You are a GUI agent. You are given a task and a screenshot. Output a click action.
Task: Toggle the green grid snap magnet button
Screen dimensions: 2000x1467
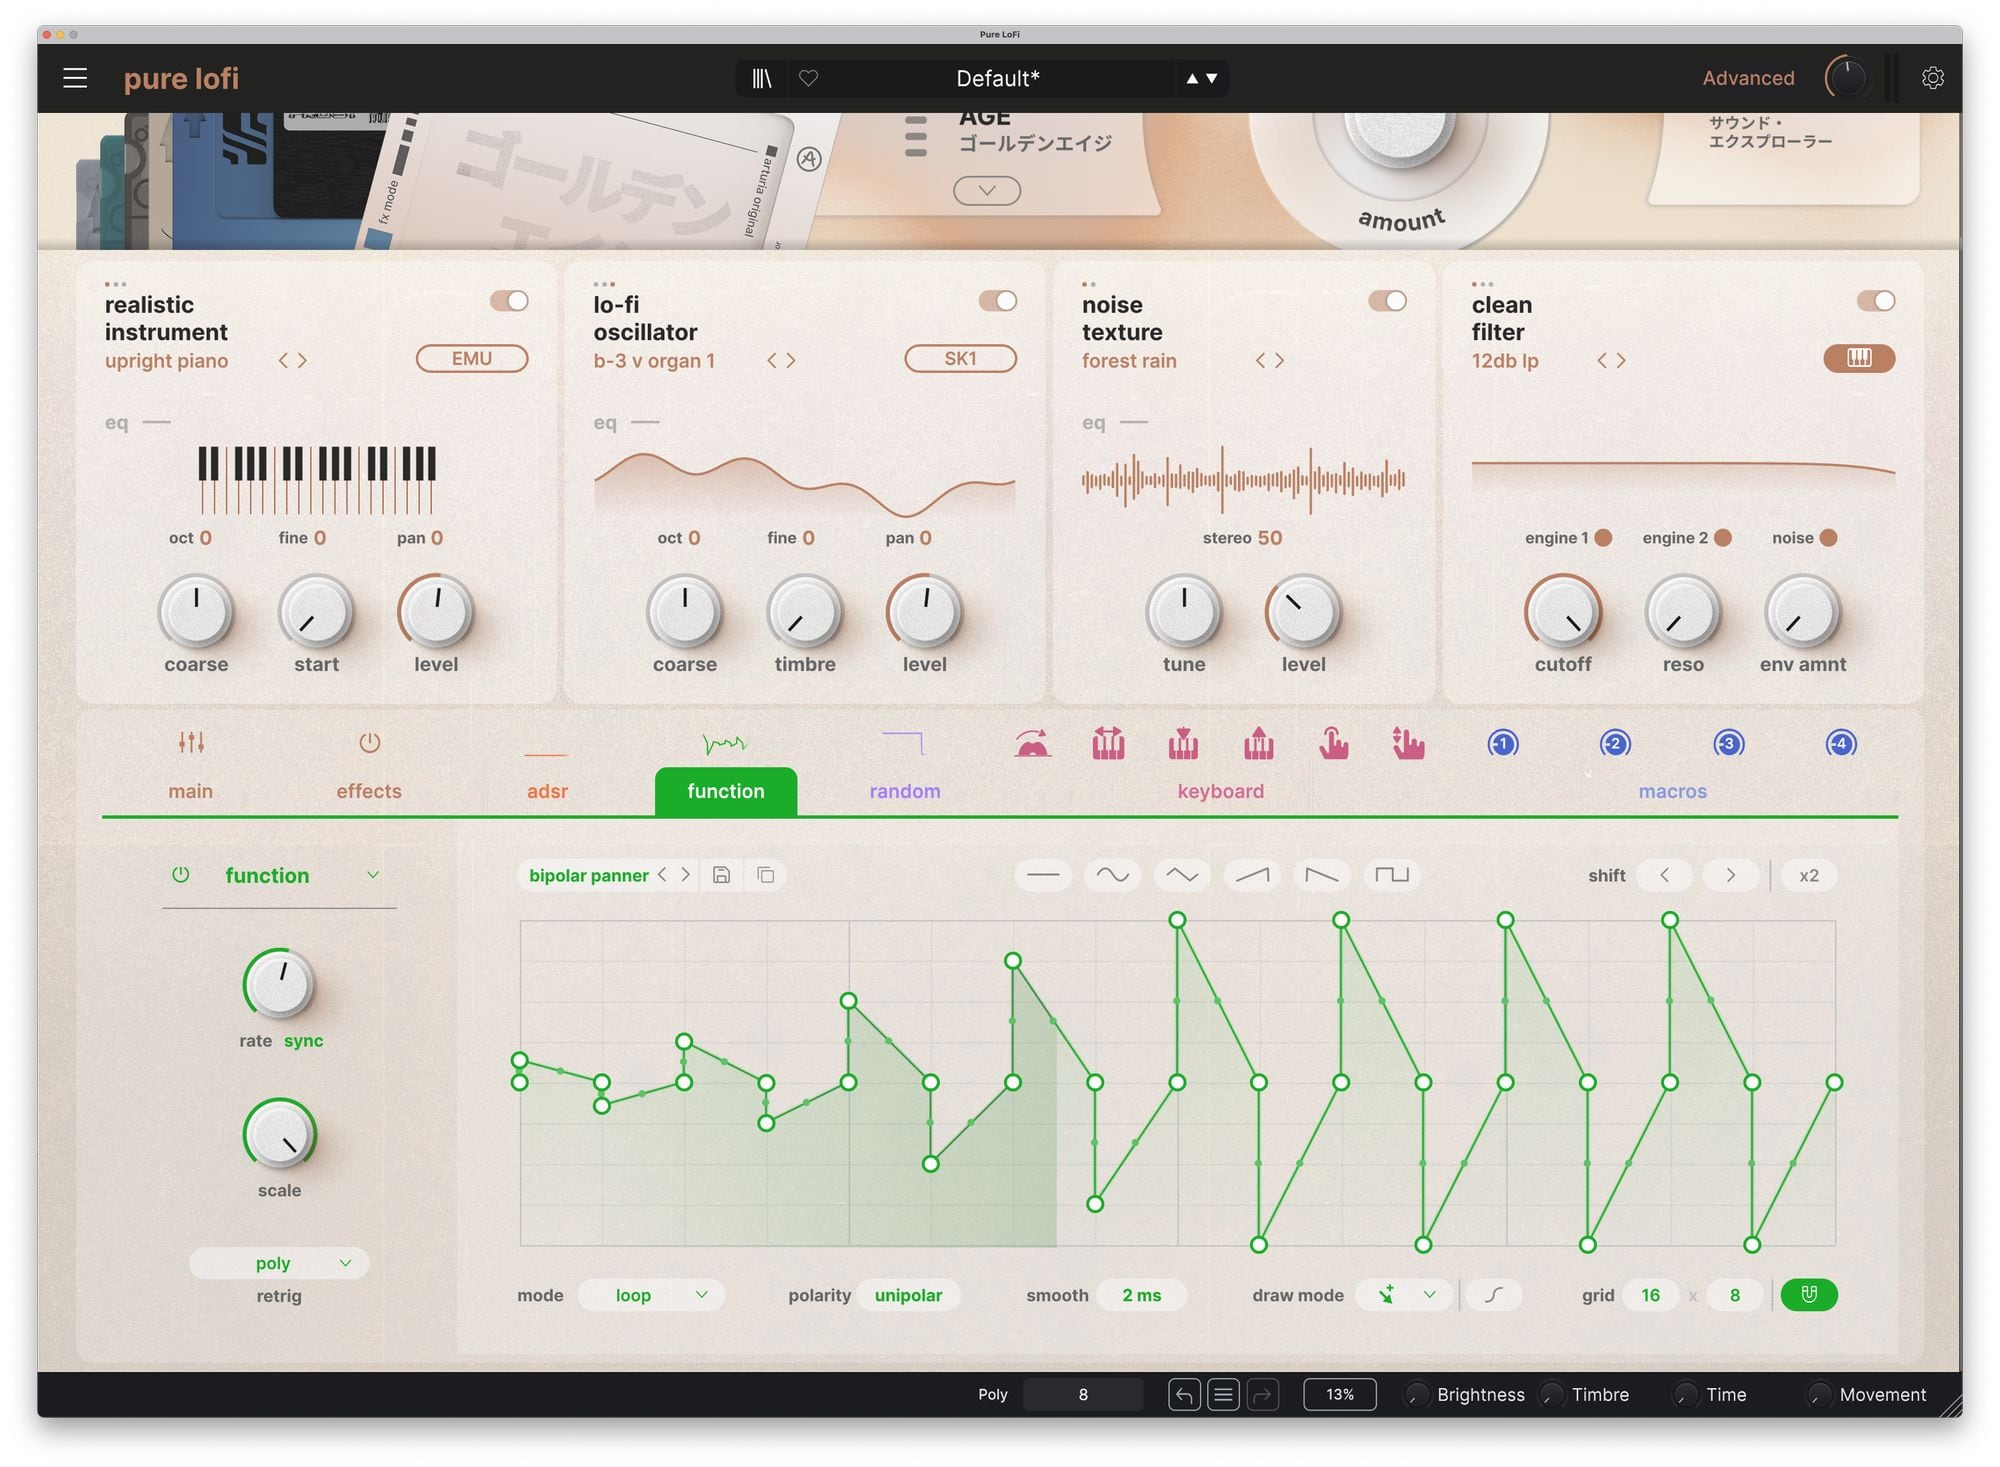coord(1808,1294)
